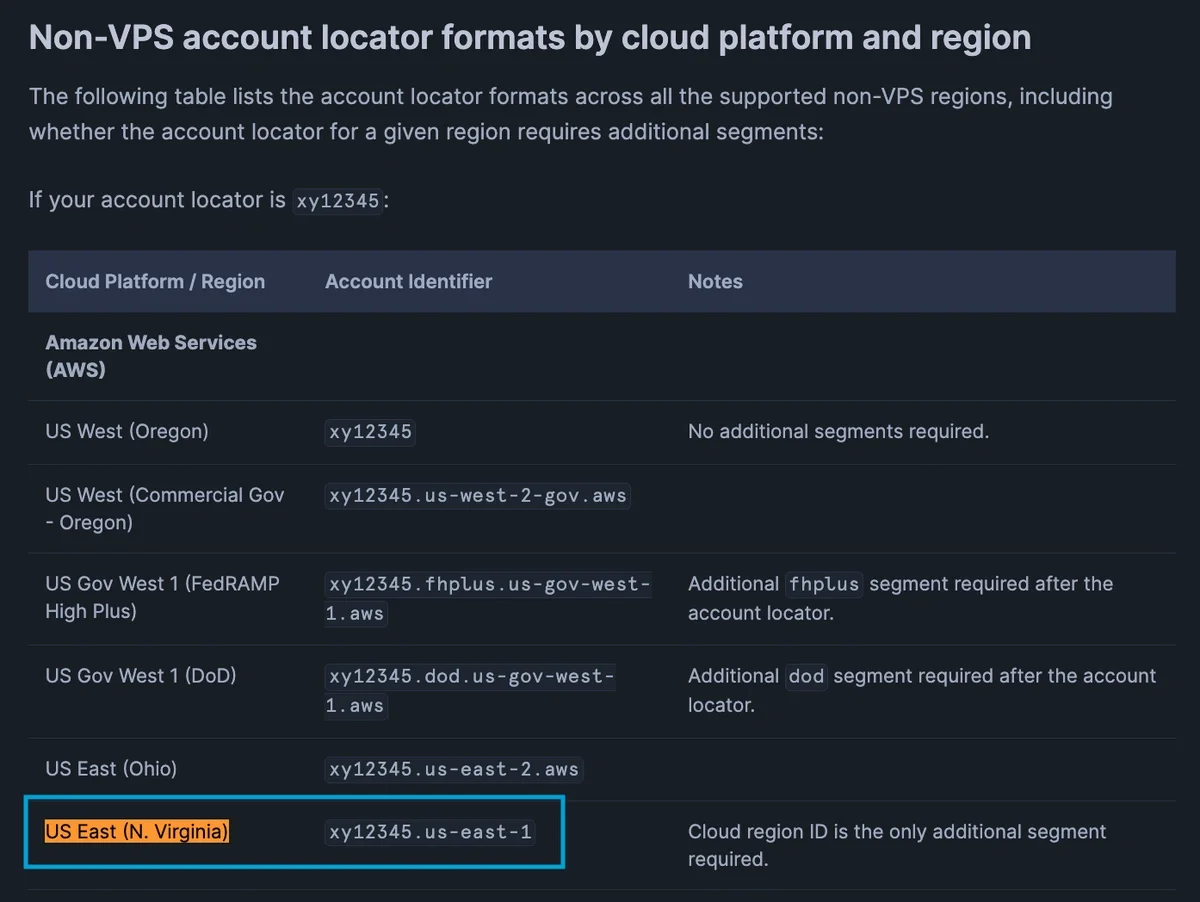Click the US West (Oregon) region cell
Viewport: 1200px width, 902px height.
[127, 432]
